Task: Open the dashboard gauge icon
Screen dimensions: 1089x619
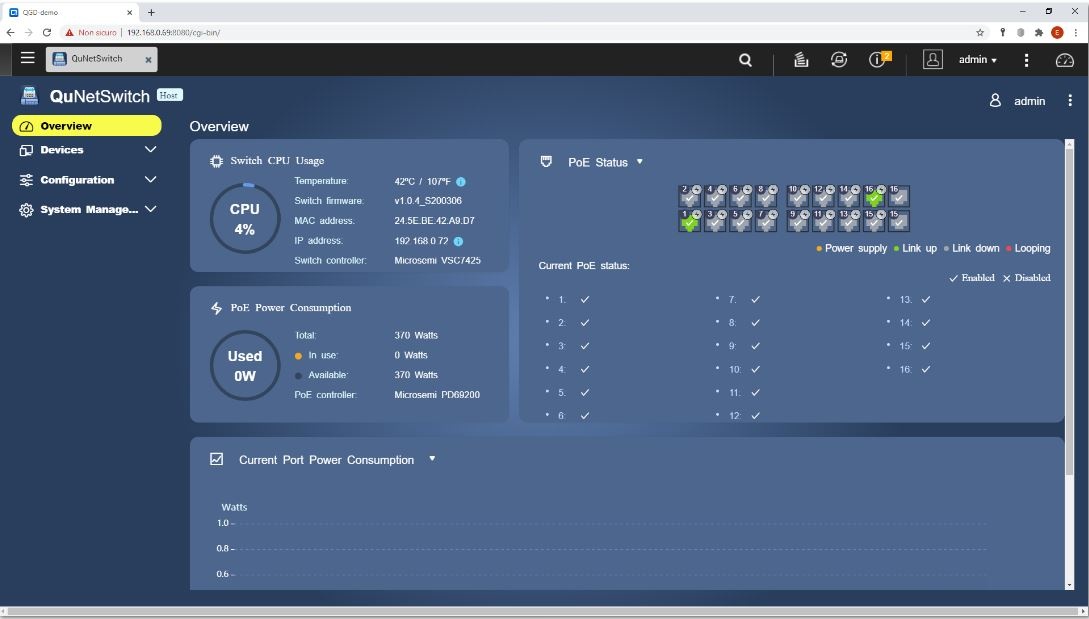Action: [x=1065, y=60]
